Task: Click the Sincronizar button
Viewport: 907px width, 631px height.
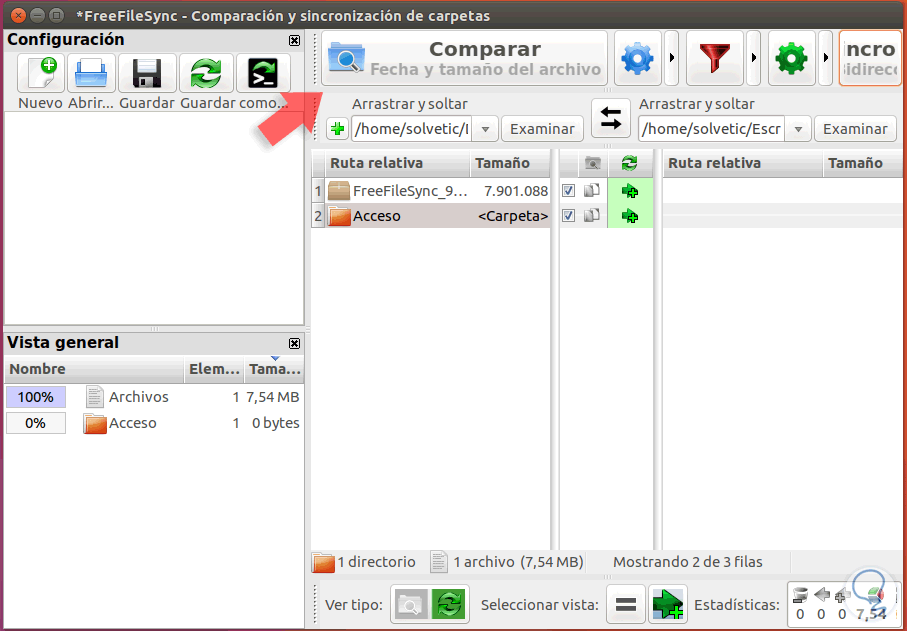Action: 871,58
